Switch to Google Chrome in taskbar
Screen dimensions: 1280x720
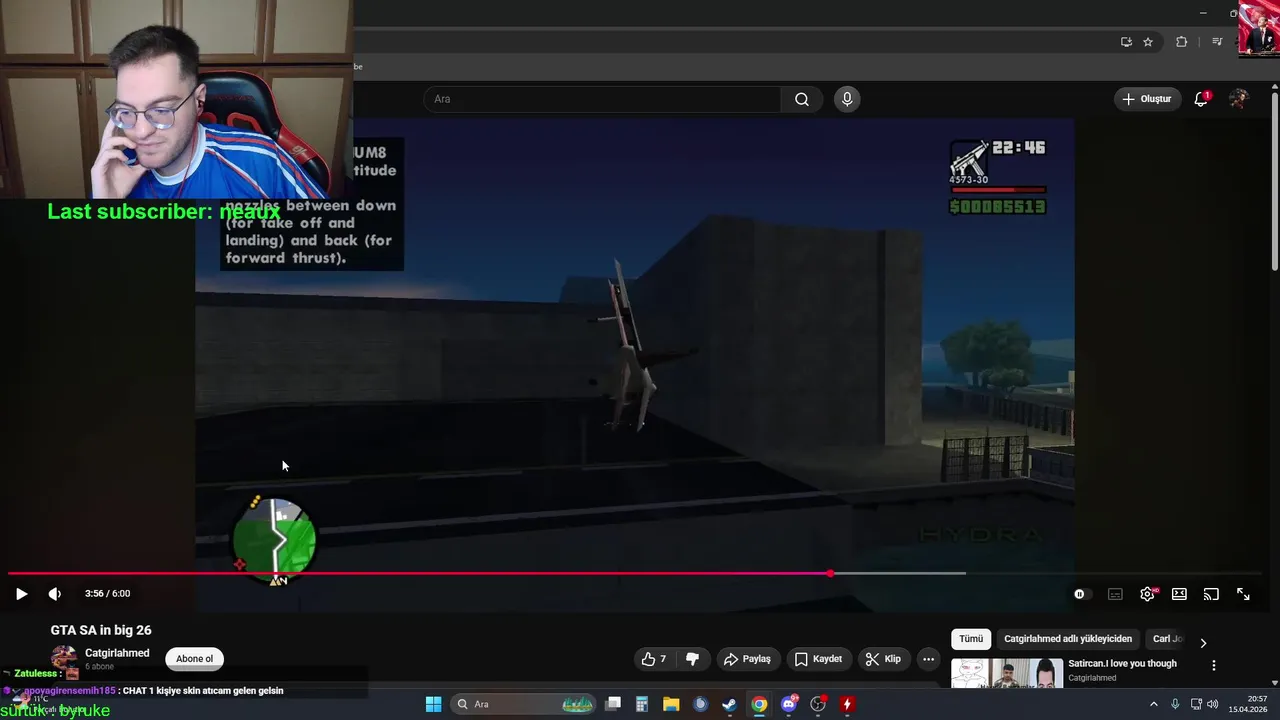pyautogui.click(x=759, y=704)
